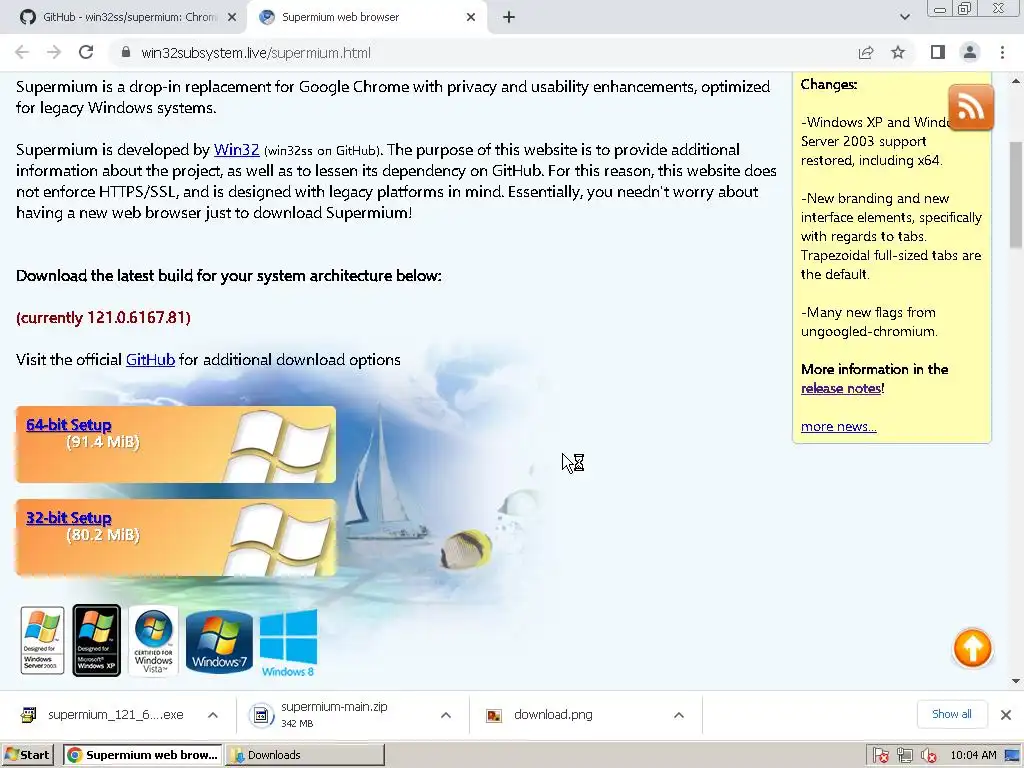Open the profile avatar menu
This screenshot has width=1024, height=768.
point(970,52)
